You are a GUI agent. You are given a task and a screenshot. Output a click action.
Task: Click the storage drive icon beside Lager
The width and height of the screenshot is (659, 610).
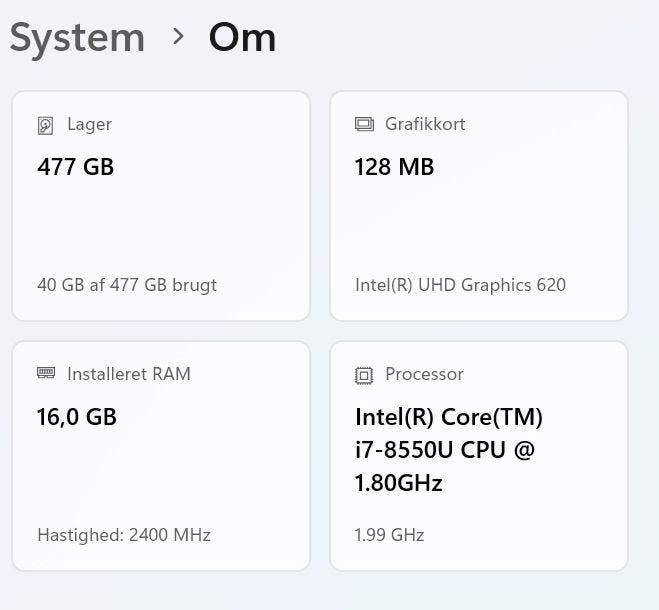[46, 125]
